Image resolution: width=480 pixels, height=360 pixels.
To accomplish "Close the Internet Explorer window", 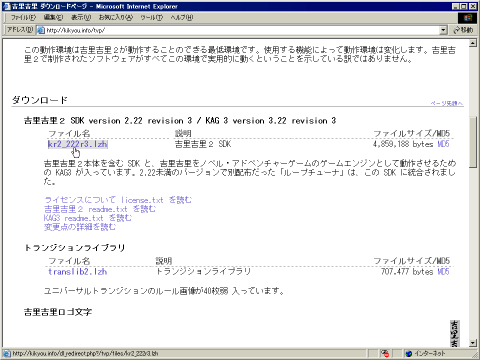I will [x=473, y=6].
